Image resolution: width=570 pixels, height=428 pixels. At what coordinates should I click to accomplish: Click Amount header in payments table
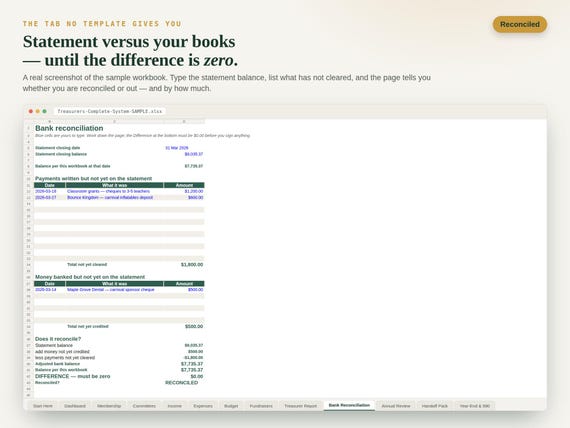pos(184,185)
